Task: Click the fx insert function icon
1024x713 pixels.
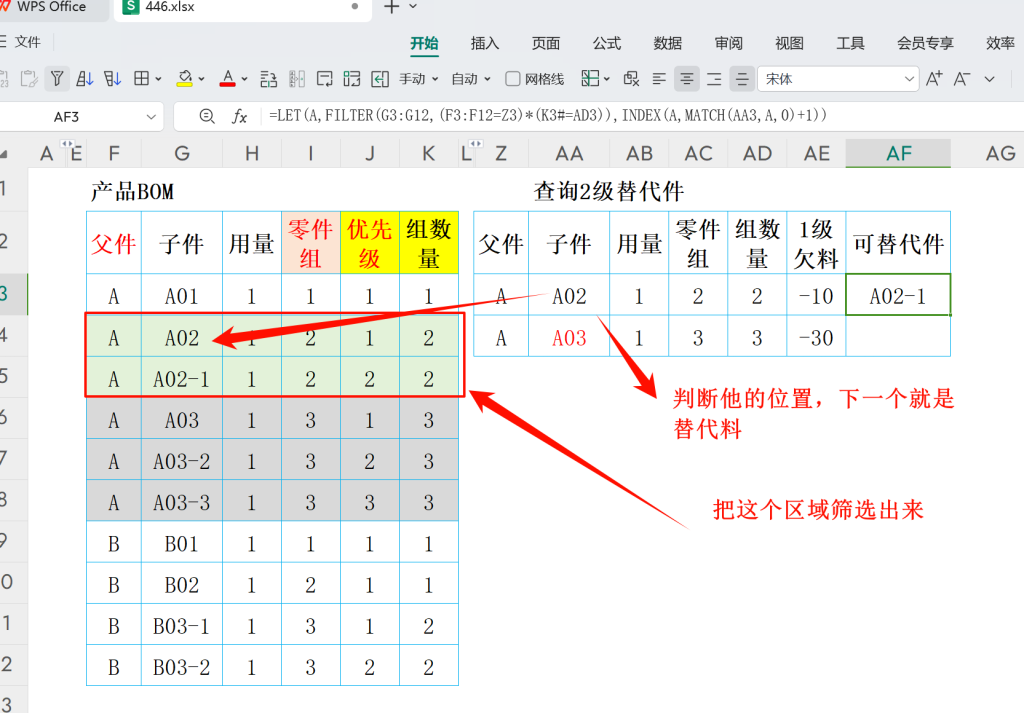Action: tap(240, 116)
